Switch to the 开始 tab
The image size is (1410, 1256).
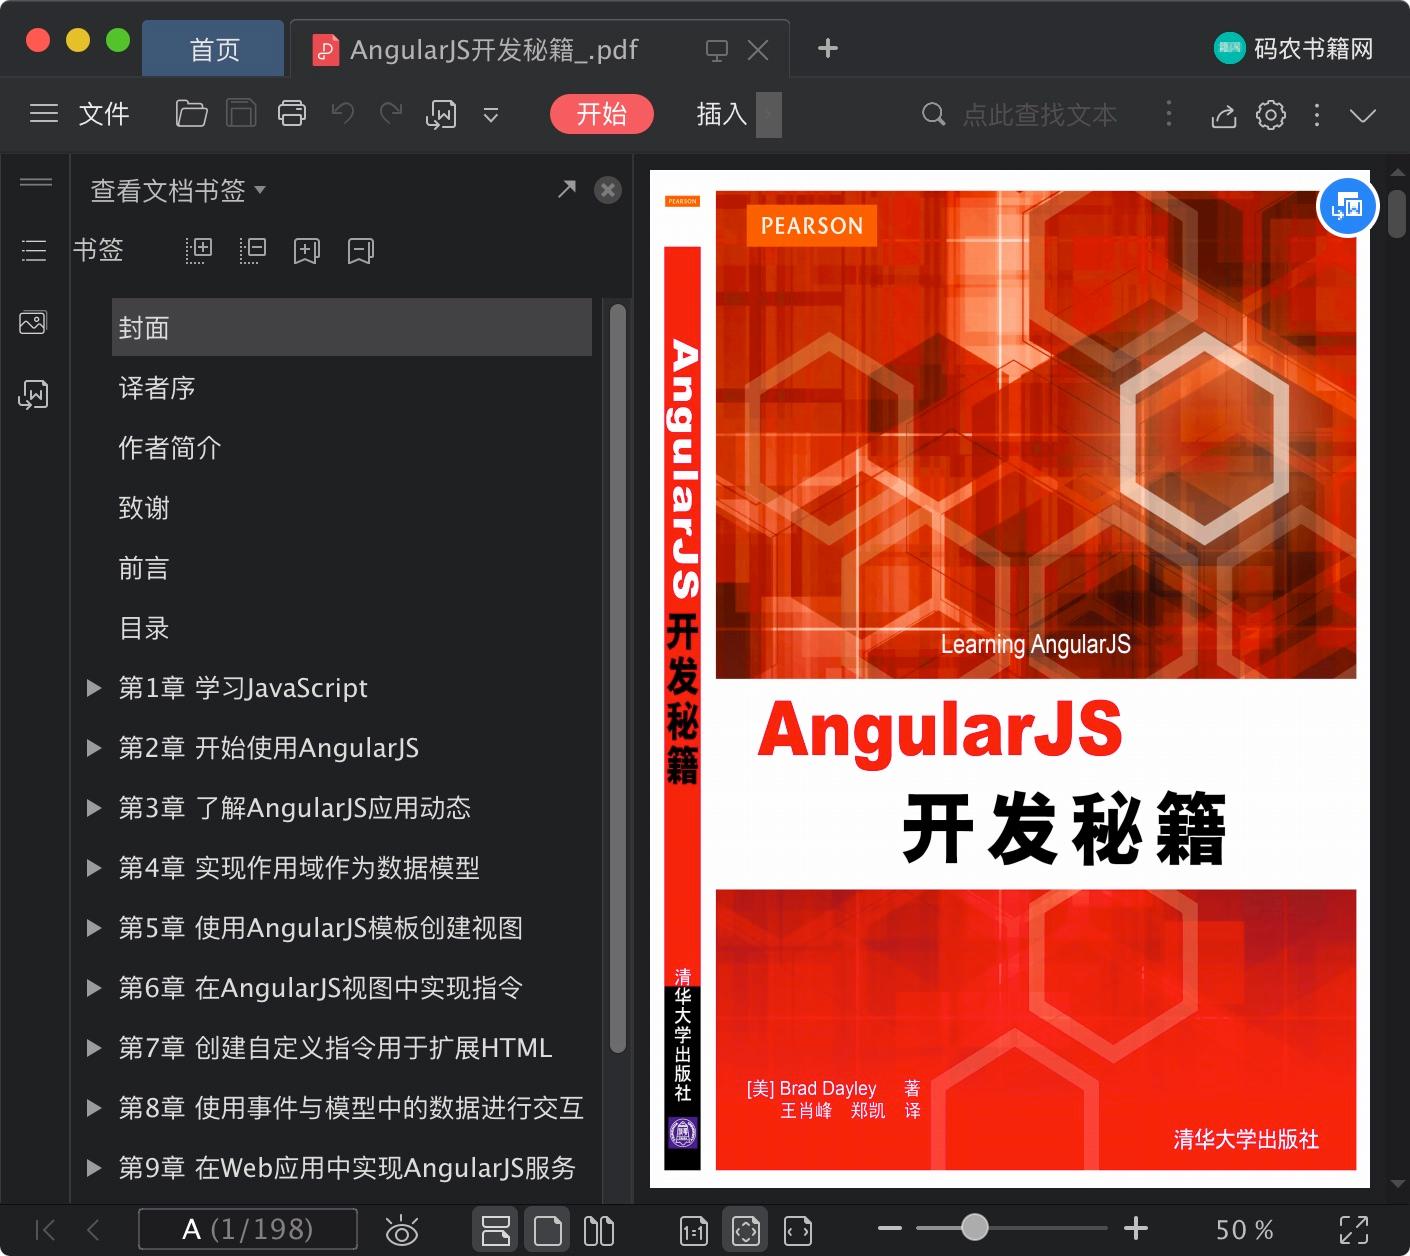(x=601, y=114)
